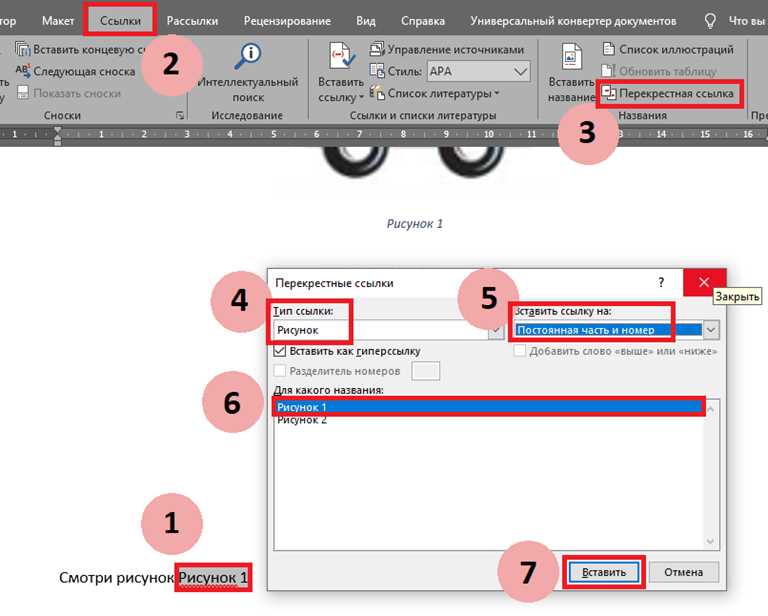Open the Вид tab

click(365, 21)
